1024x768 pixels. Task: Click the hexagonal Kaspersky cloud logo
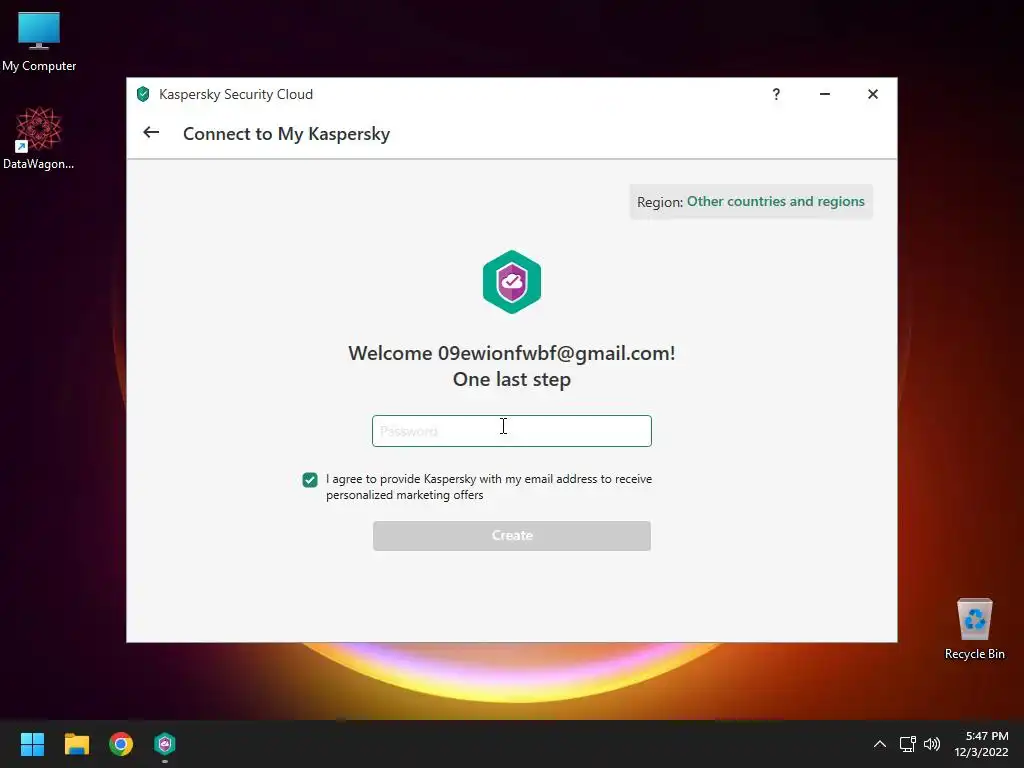point(512,281)
